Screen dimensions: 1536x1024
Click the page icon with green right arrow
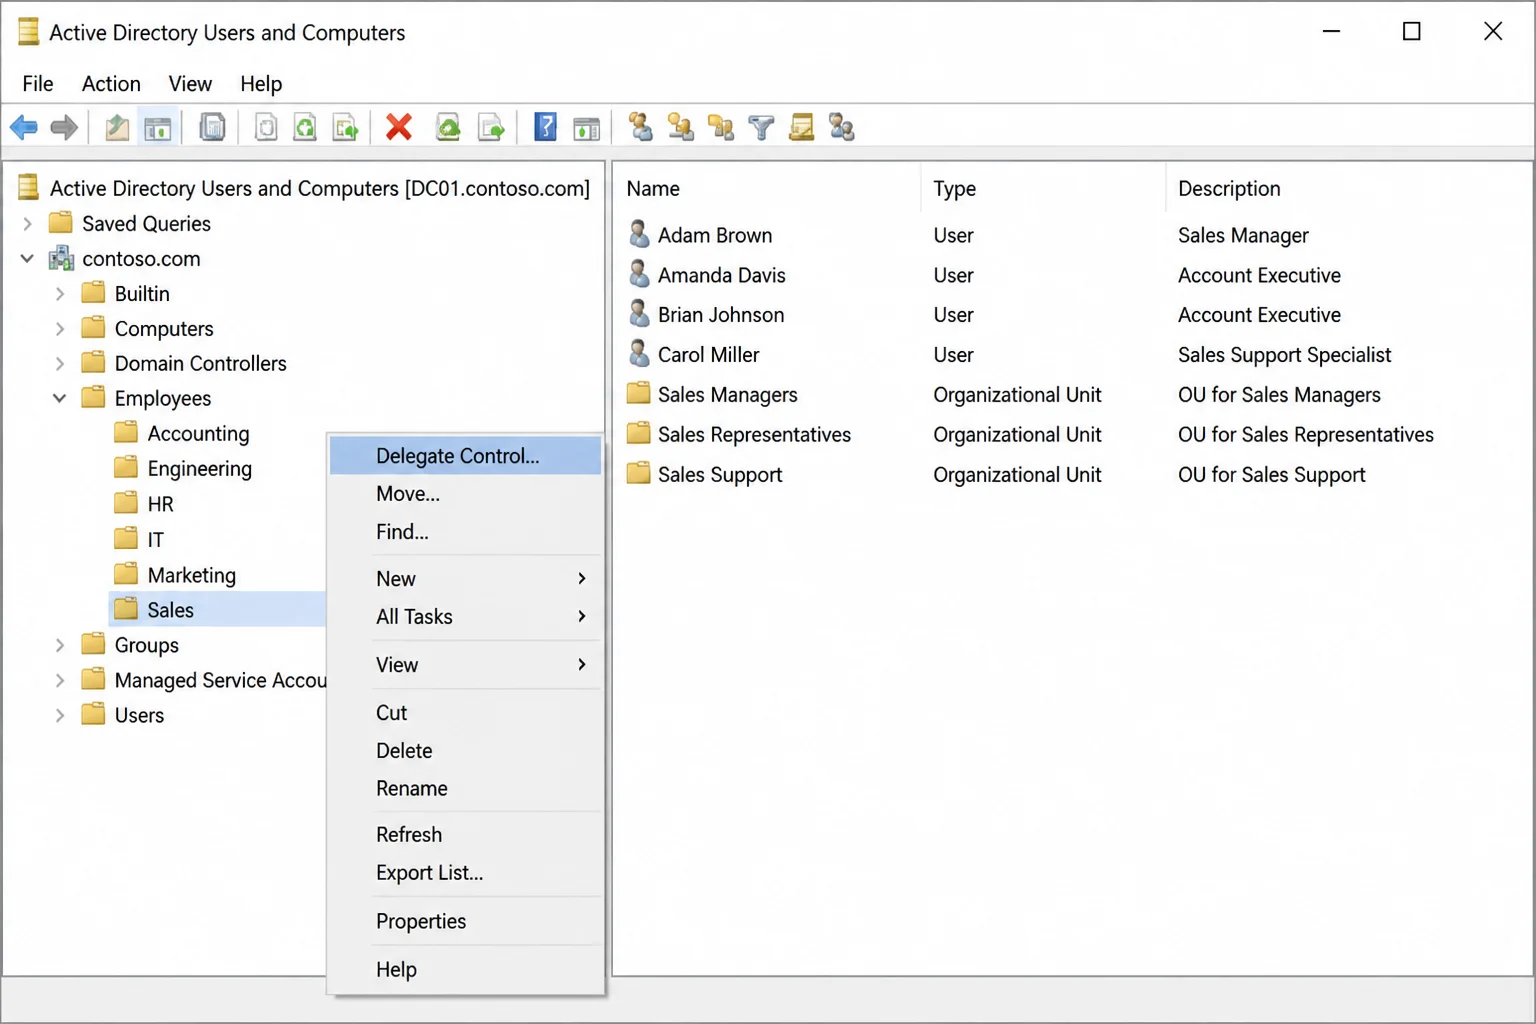[x=491, y=127]
